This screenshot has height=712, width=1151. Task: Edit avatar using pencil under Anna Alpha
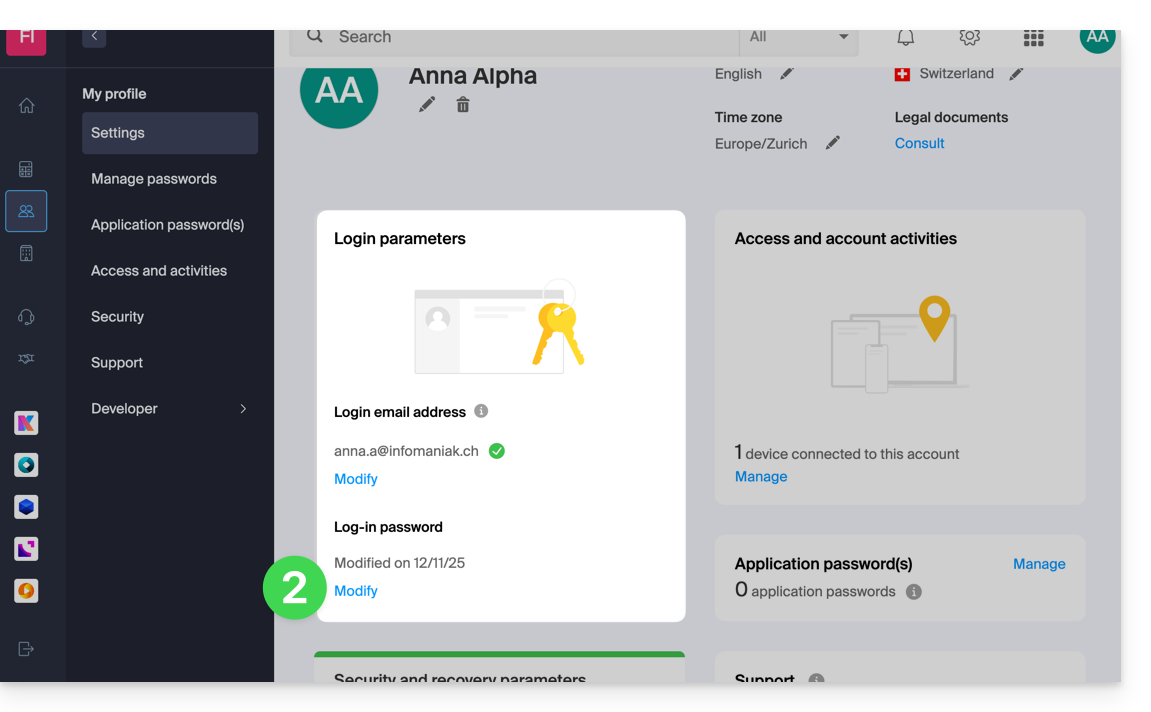tap(427, 105)
